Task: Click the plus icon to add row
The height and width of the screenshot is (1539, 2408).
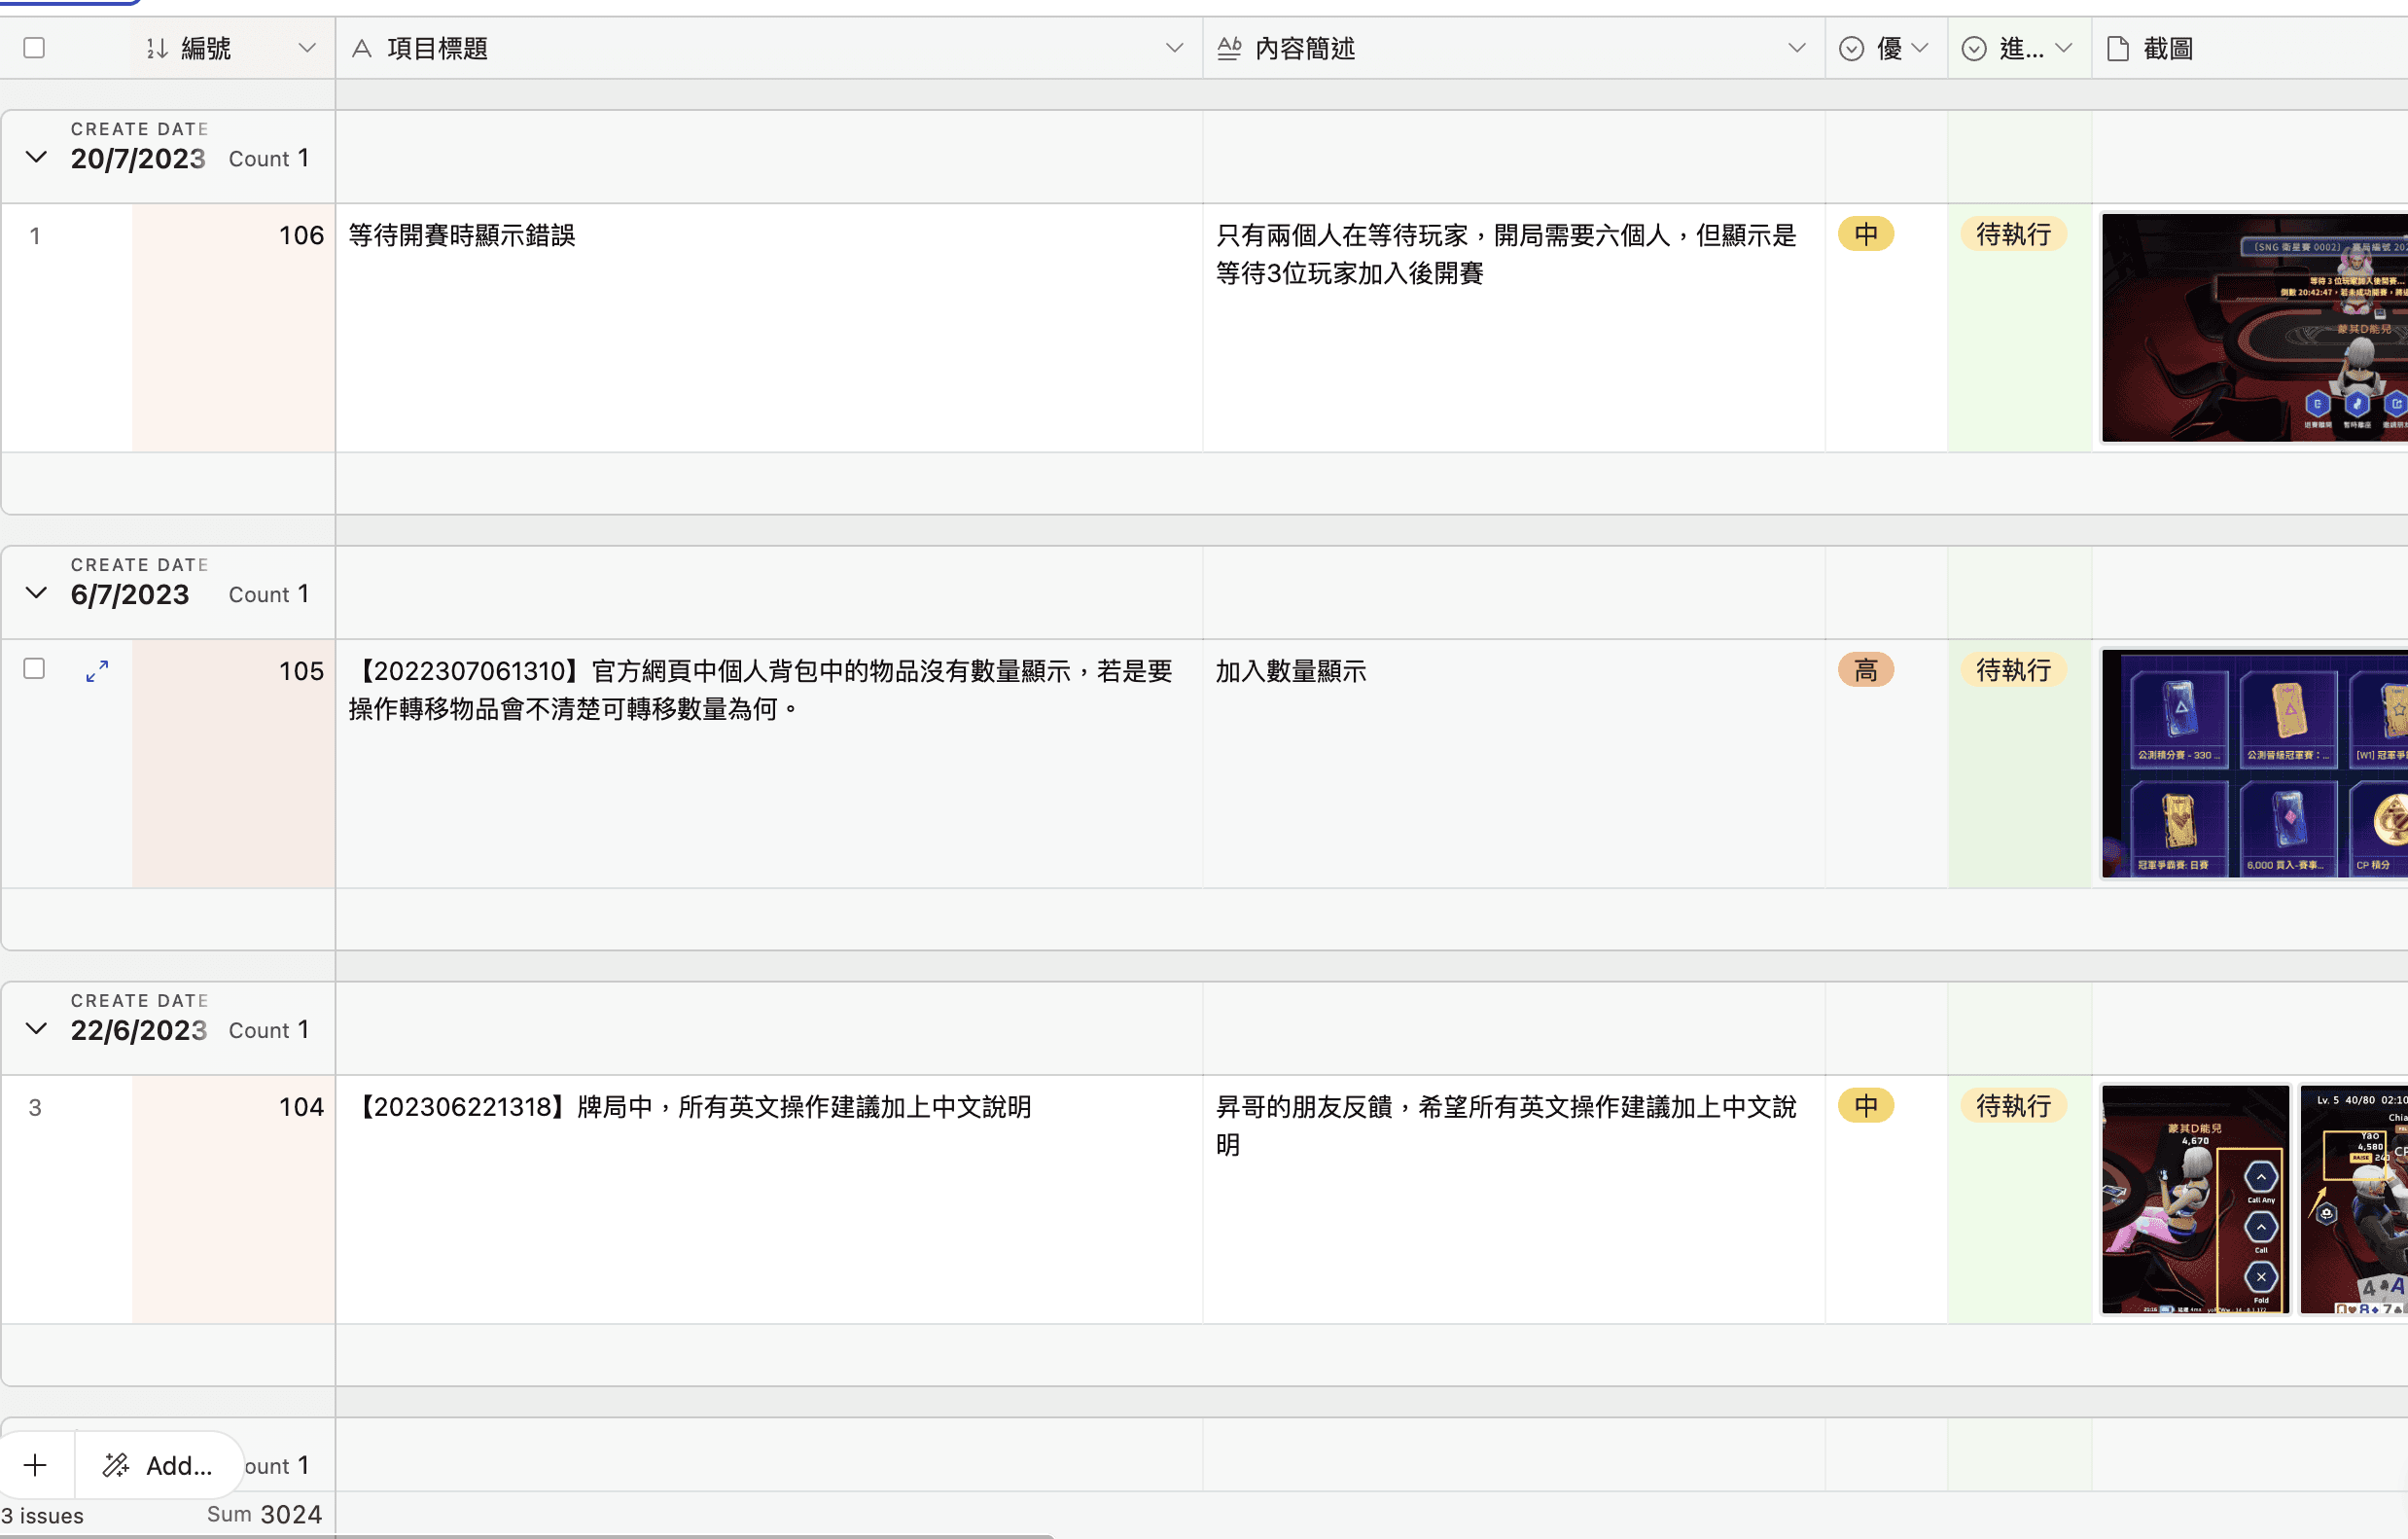Action: tap(36, 1465)
